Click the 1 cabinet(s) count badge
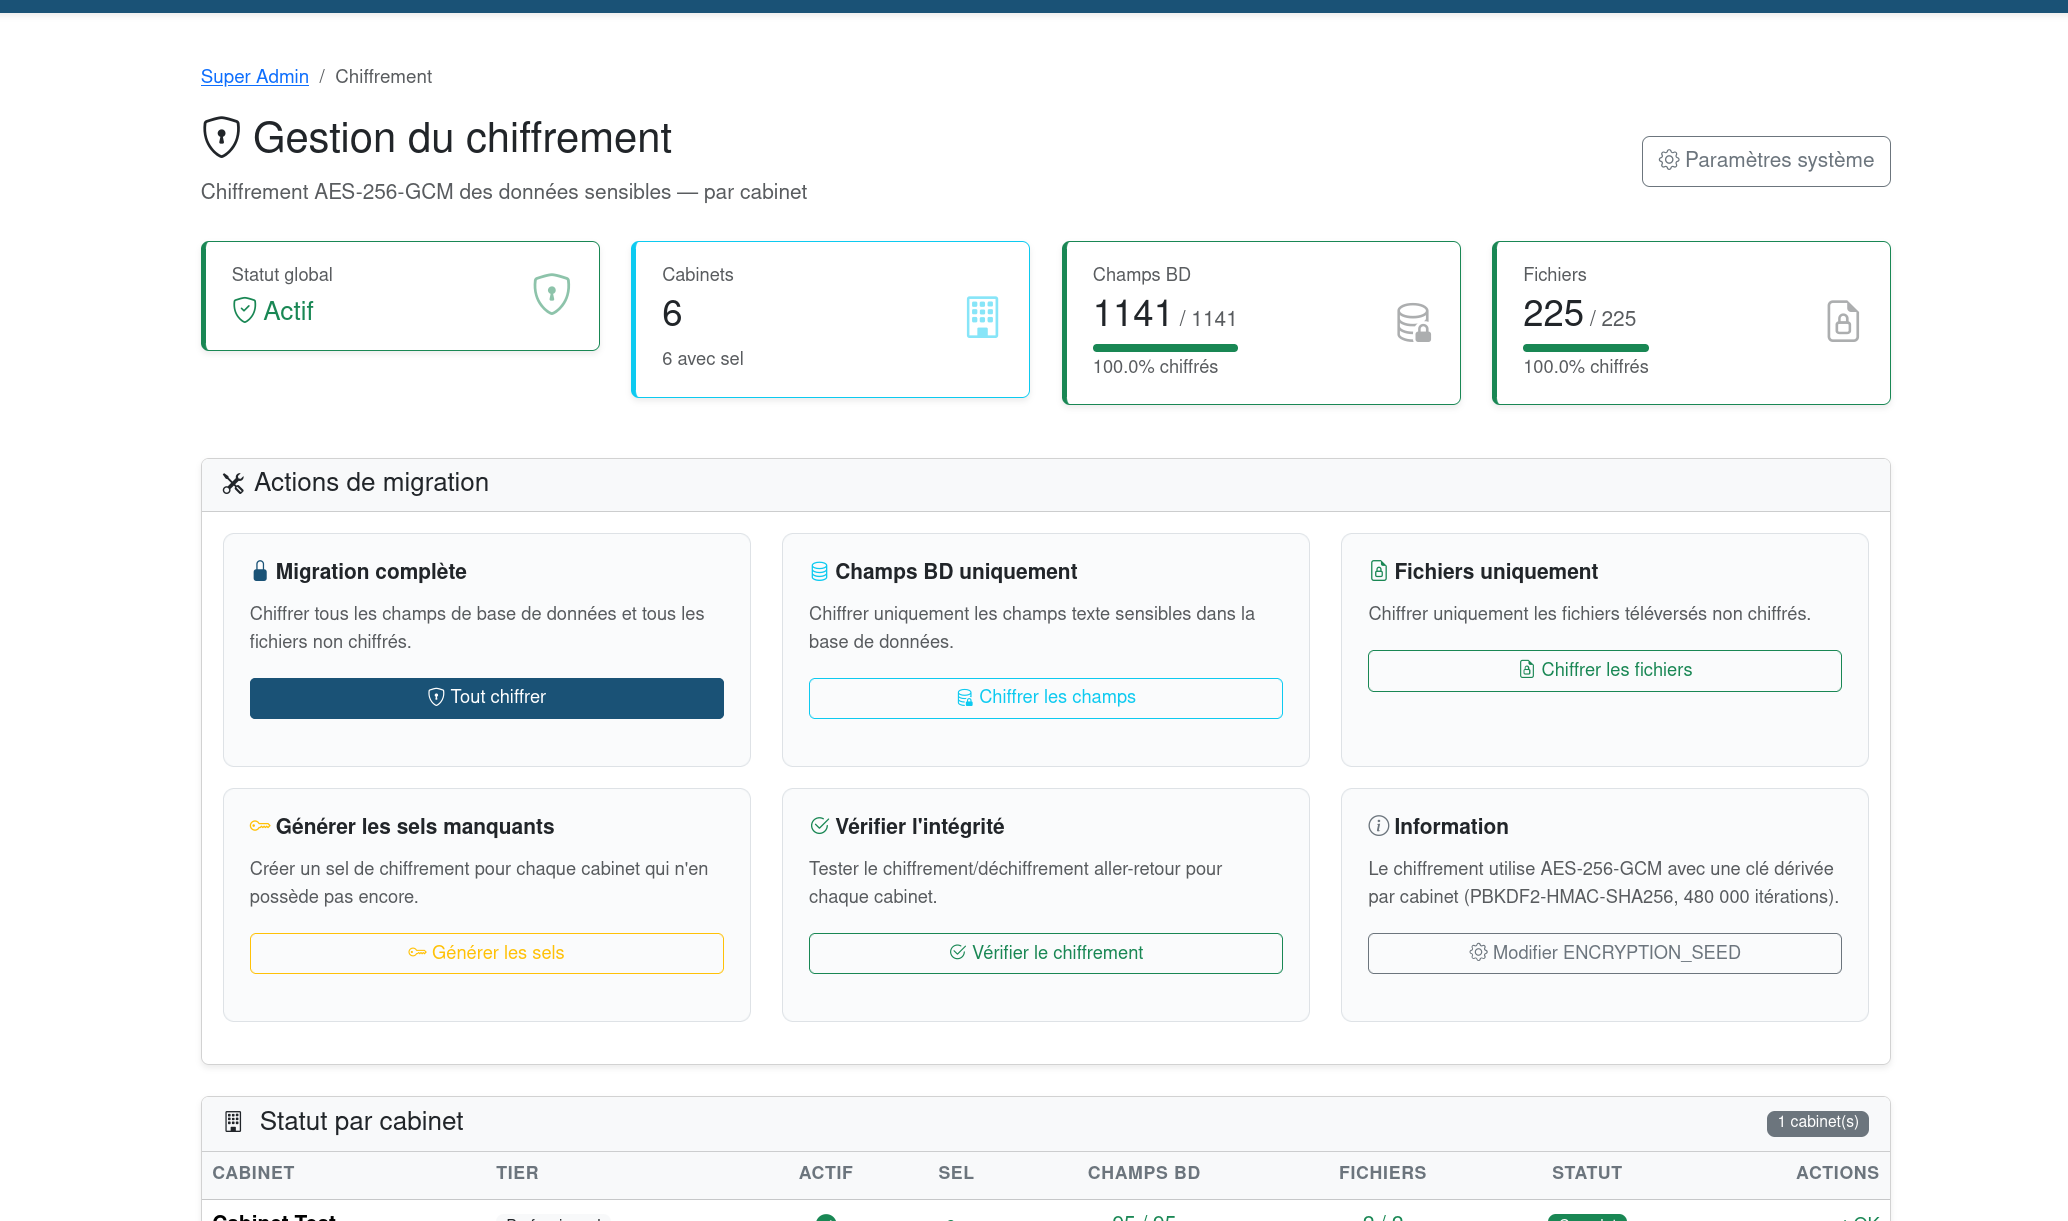The height and width of the screenshot is (1221, 2068). (x=1817, y=1123)
